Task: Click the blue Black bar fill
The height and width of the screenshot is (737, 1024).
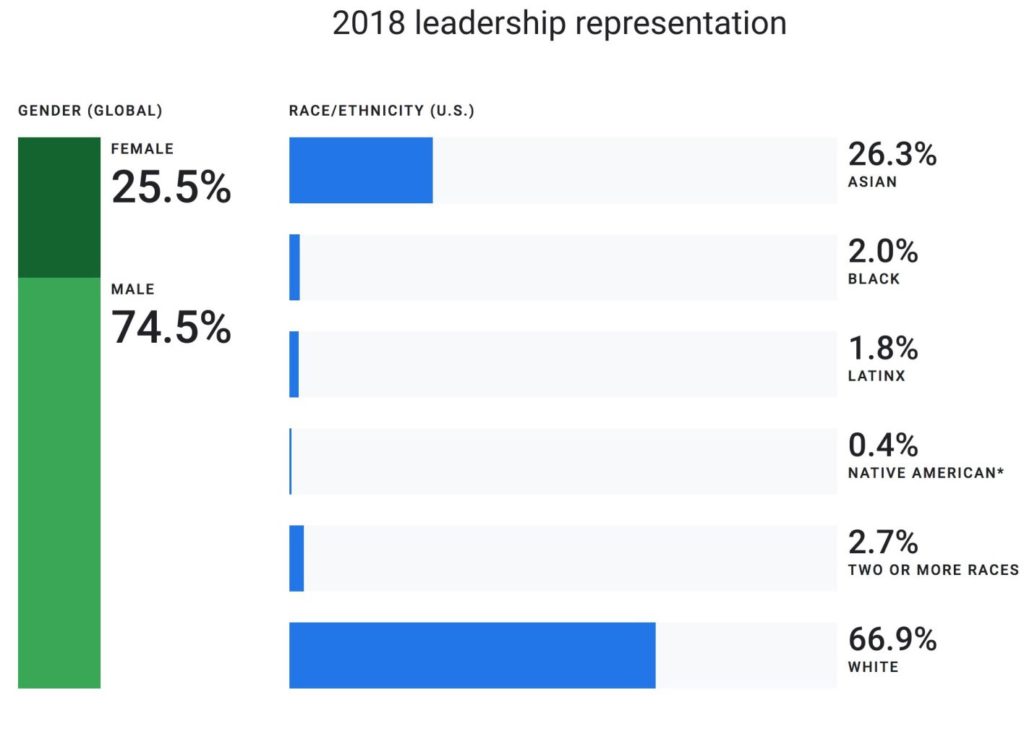Action: click(294, 267)
